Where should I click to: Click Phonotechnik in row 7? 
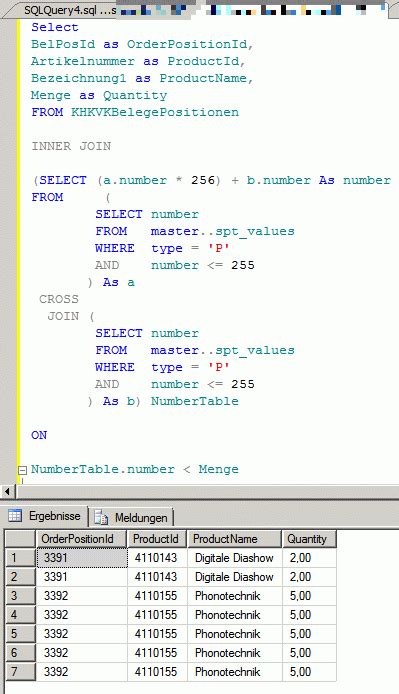(235, 672)
